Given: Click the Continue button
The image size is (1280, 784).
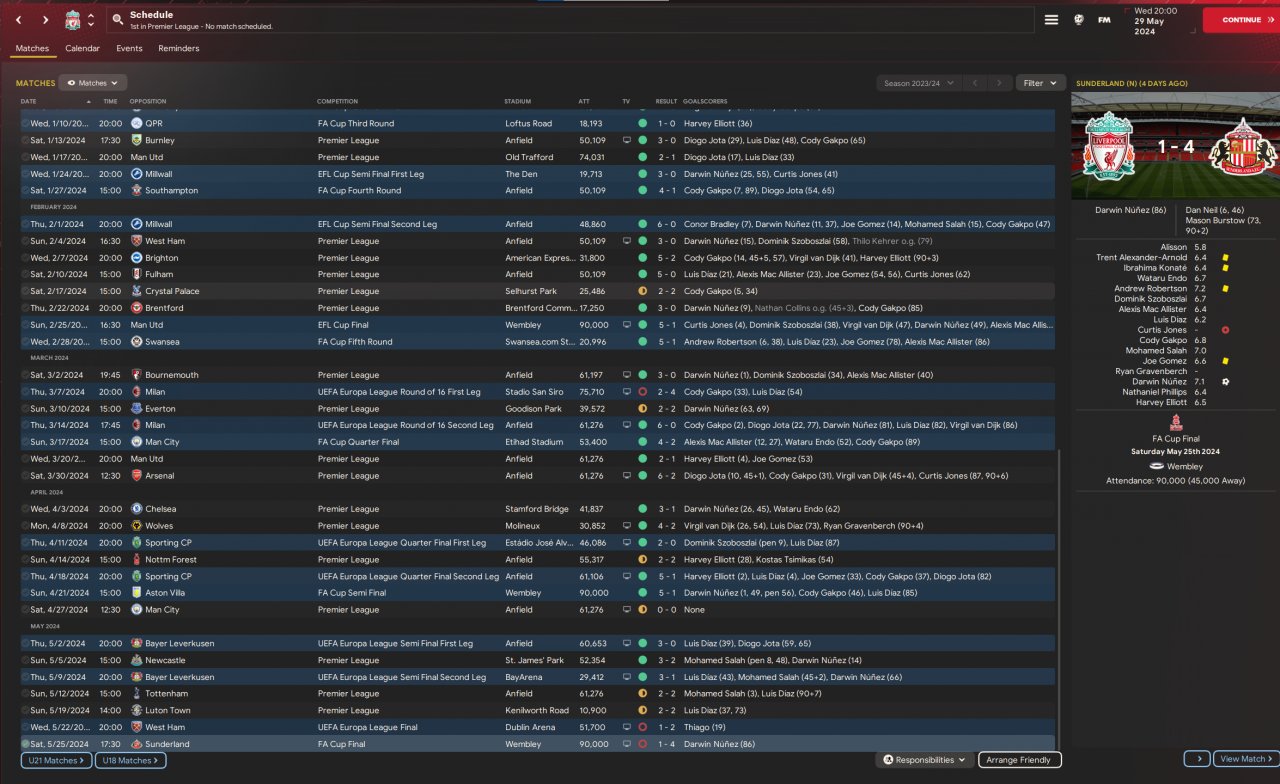Looking at the screenshot, I should pos(1241,20).
